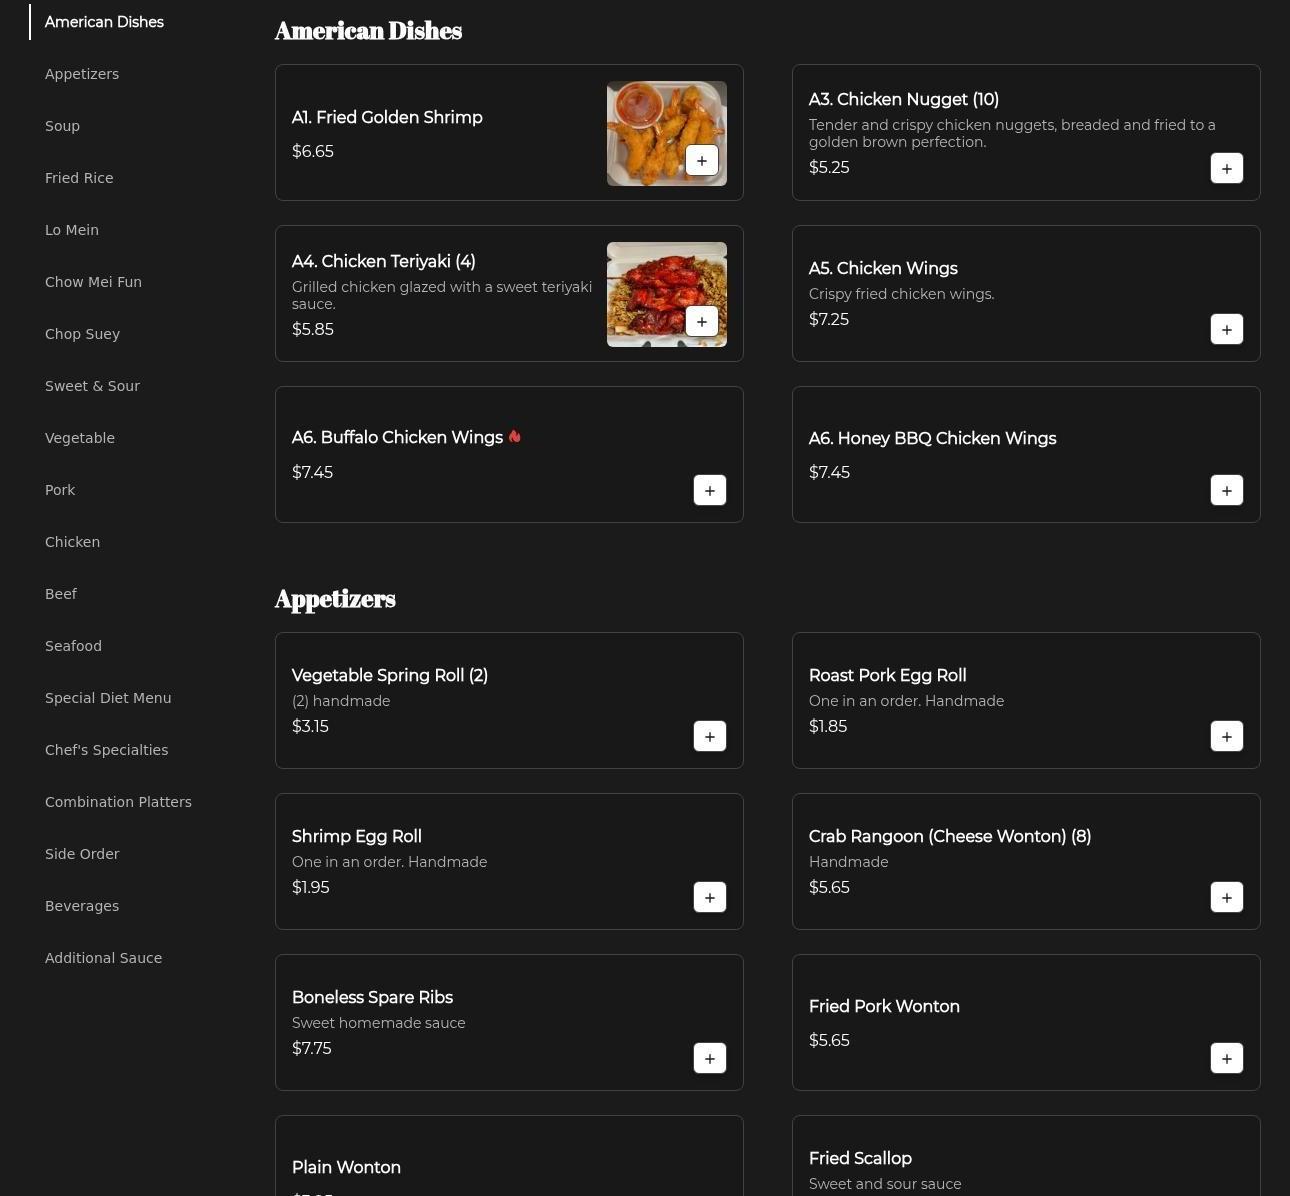Open A6. Honey BBQ Chicken Wings item title

[932, 438]
